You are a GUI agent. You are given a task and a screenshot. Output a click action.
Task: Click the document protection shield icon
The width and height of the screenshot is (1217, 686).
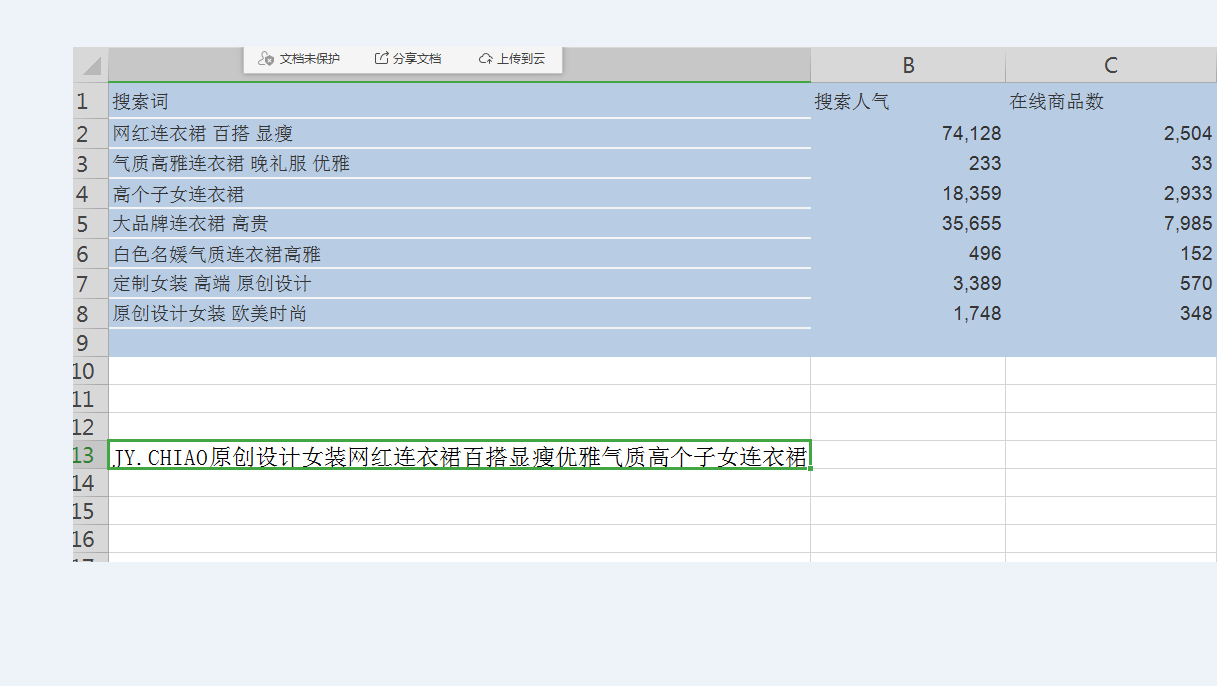tap(265, 59)
